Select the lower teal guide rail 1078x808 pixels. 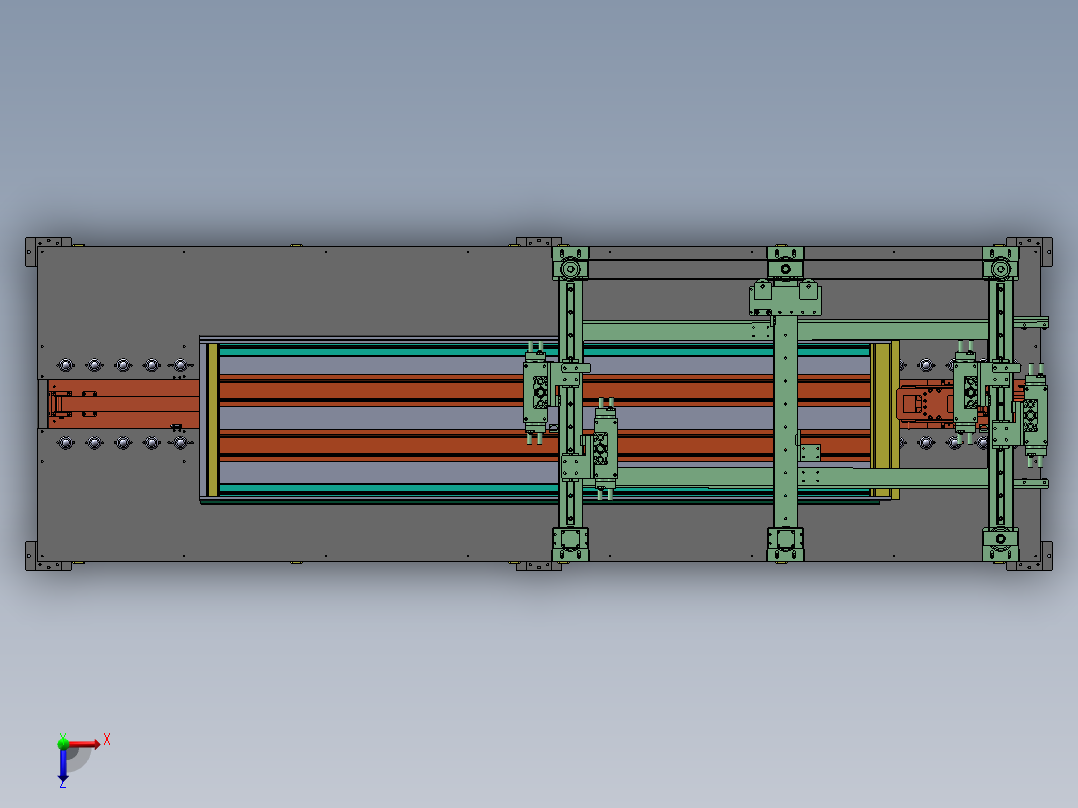point(543,488)
